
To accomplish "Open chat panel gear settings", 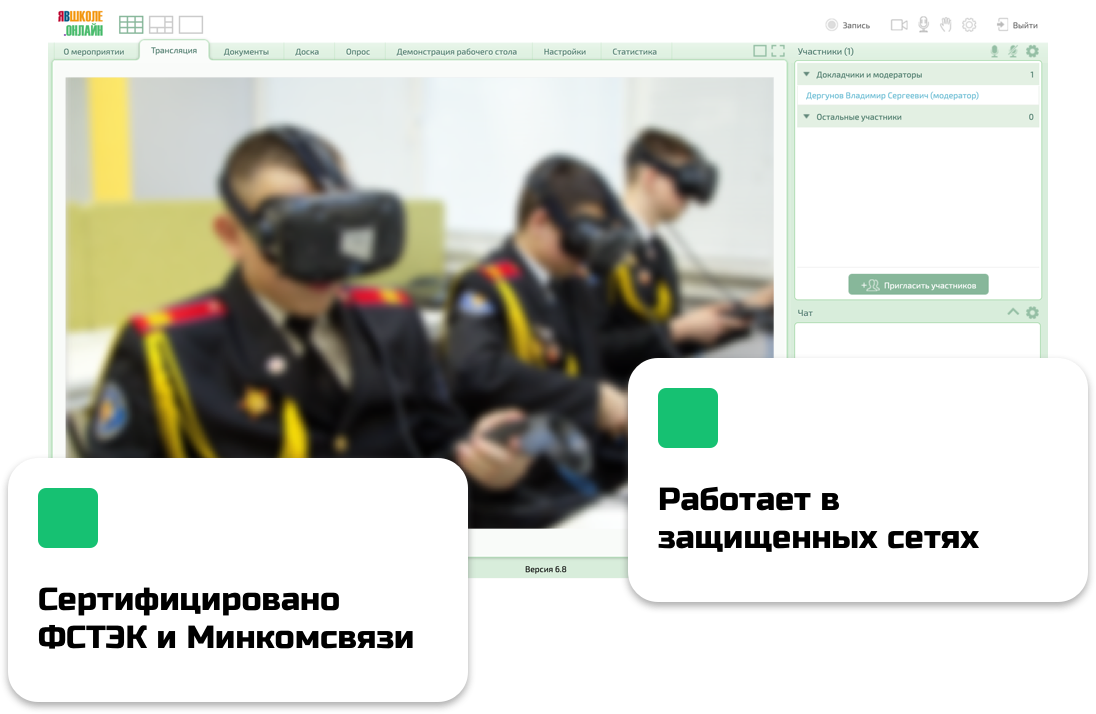I will coord(1032,313).
